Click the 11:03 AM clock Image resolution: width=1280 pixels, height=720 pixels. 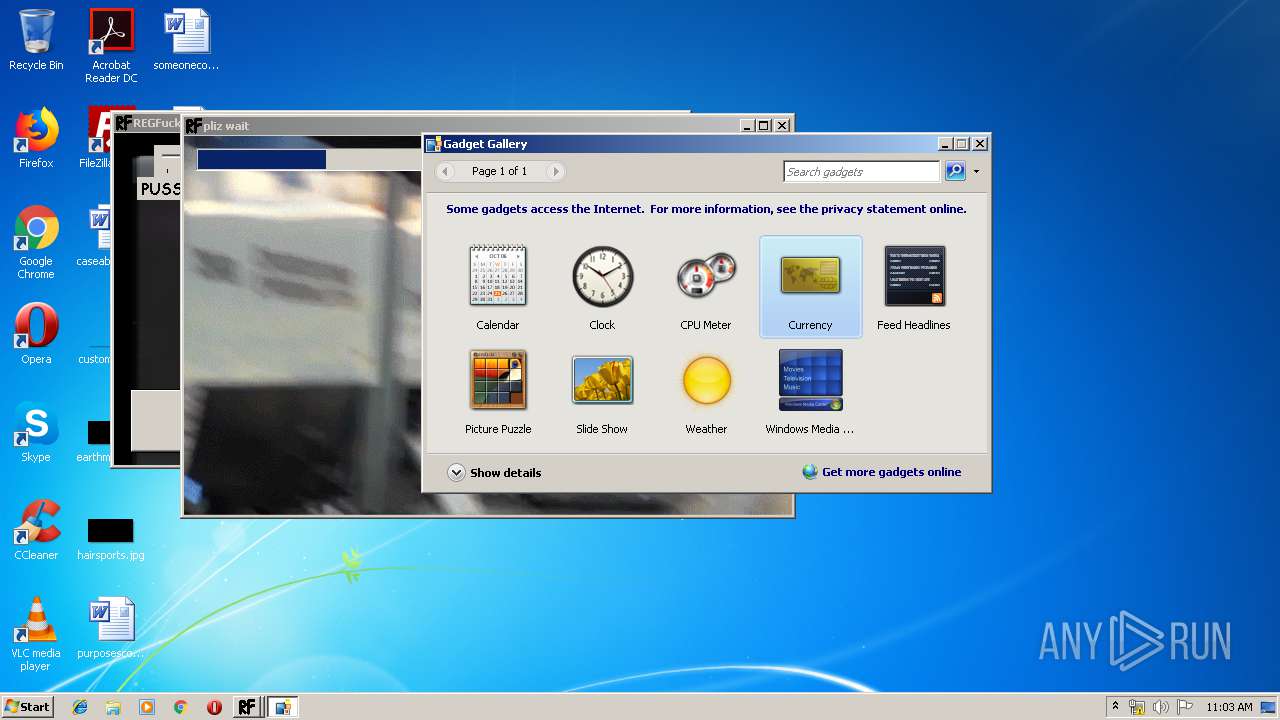point(1229,707)
